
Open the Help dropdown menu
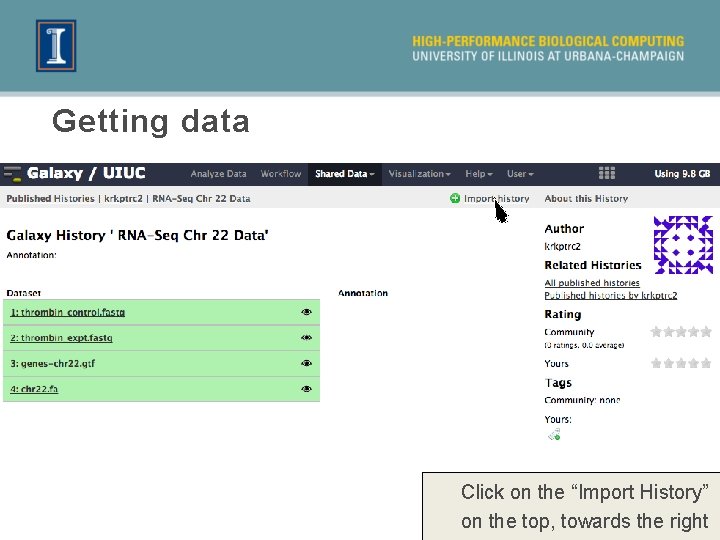(479, 174)
